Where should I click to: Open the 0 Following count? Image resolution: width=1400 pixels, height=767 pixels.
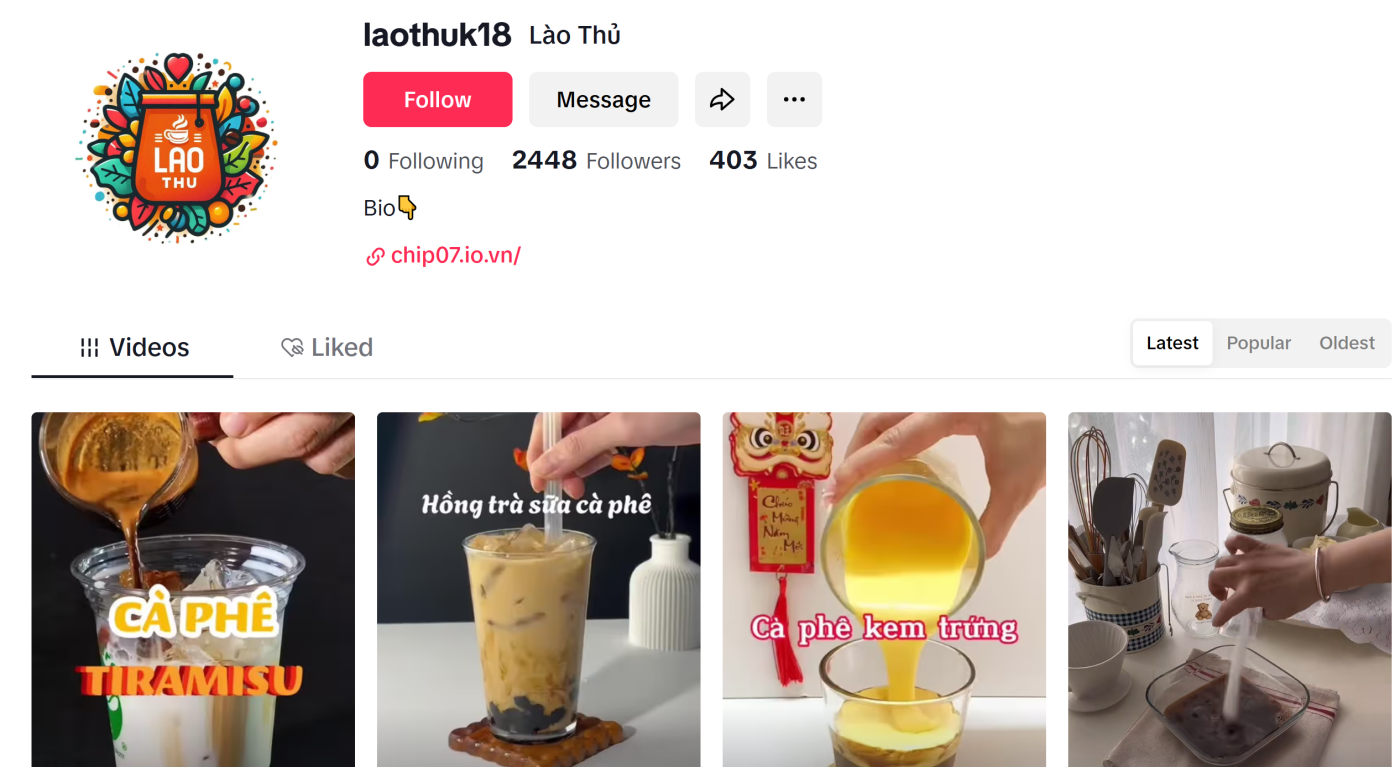[423, 161]
